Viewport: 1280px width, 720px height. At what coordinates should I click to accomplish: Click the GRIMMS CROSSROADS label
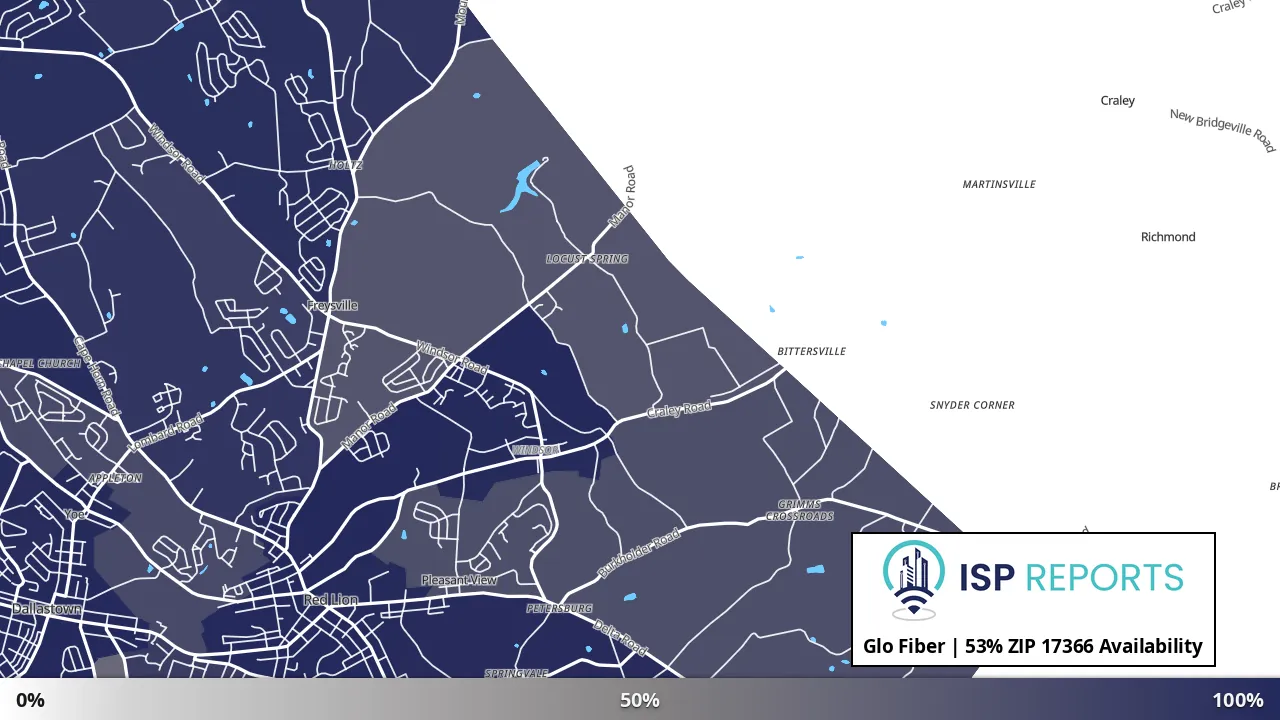(800, 511)
